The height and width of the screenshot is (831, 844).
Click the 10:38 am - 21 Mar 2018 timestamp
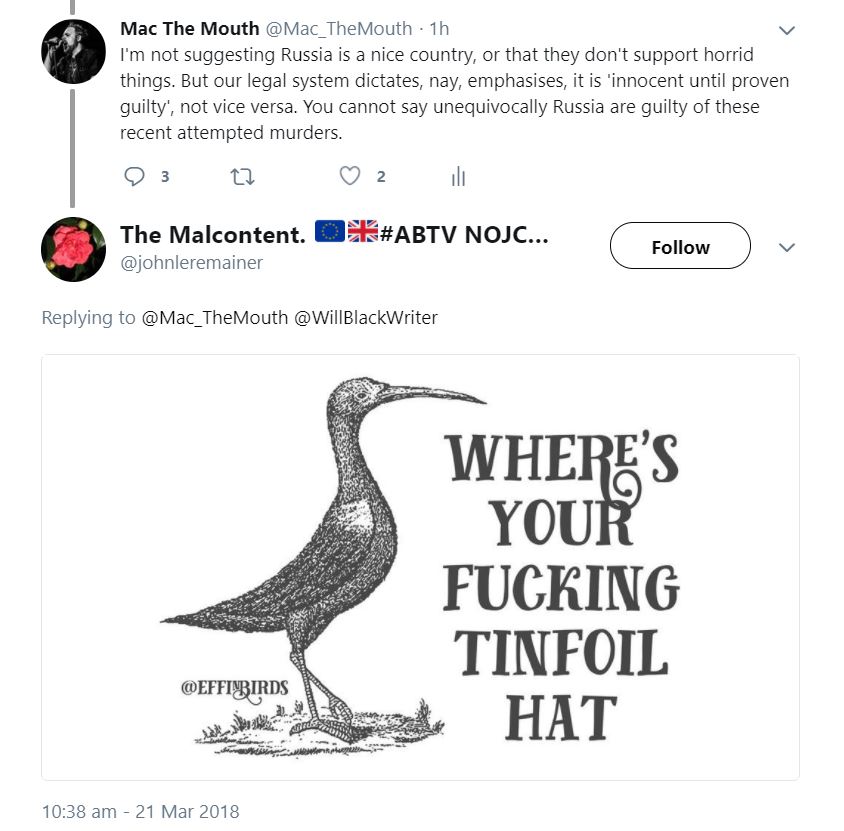pos(140,811)
